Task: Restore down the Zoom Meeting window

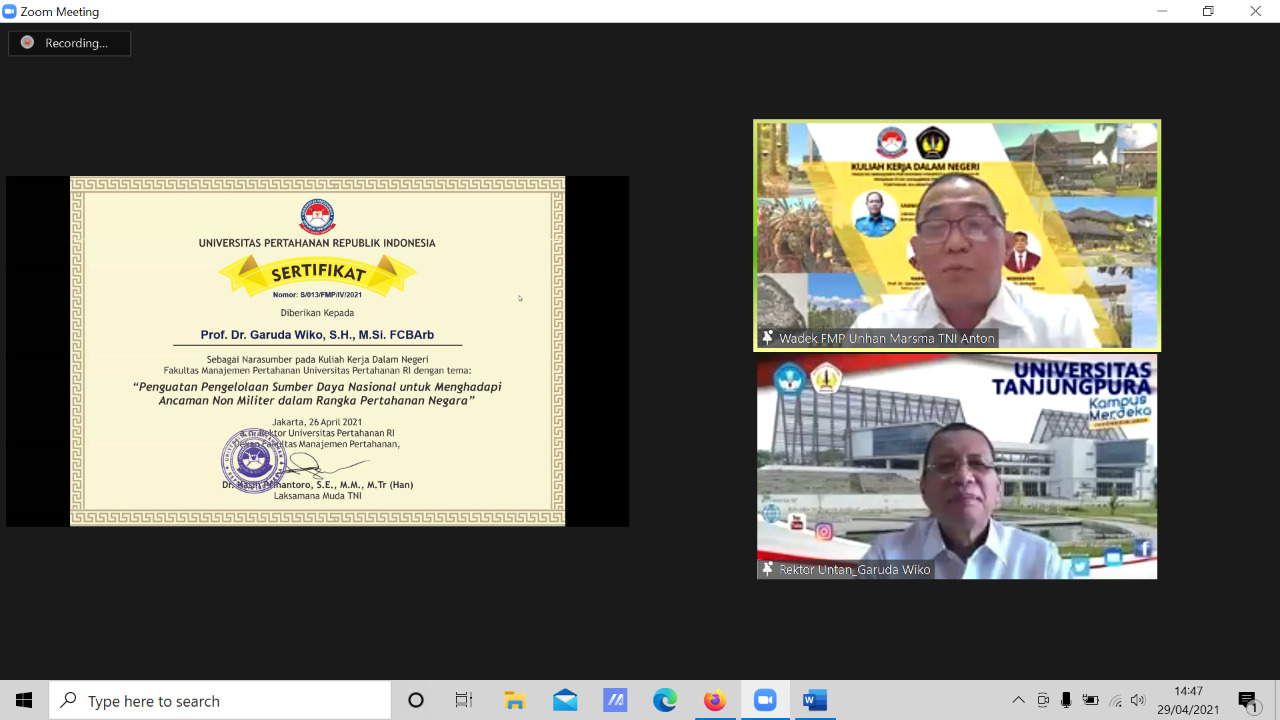Action: pos(1208,11)
